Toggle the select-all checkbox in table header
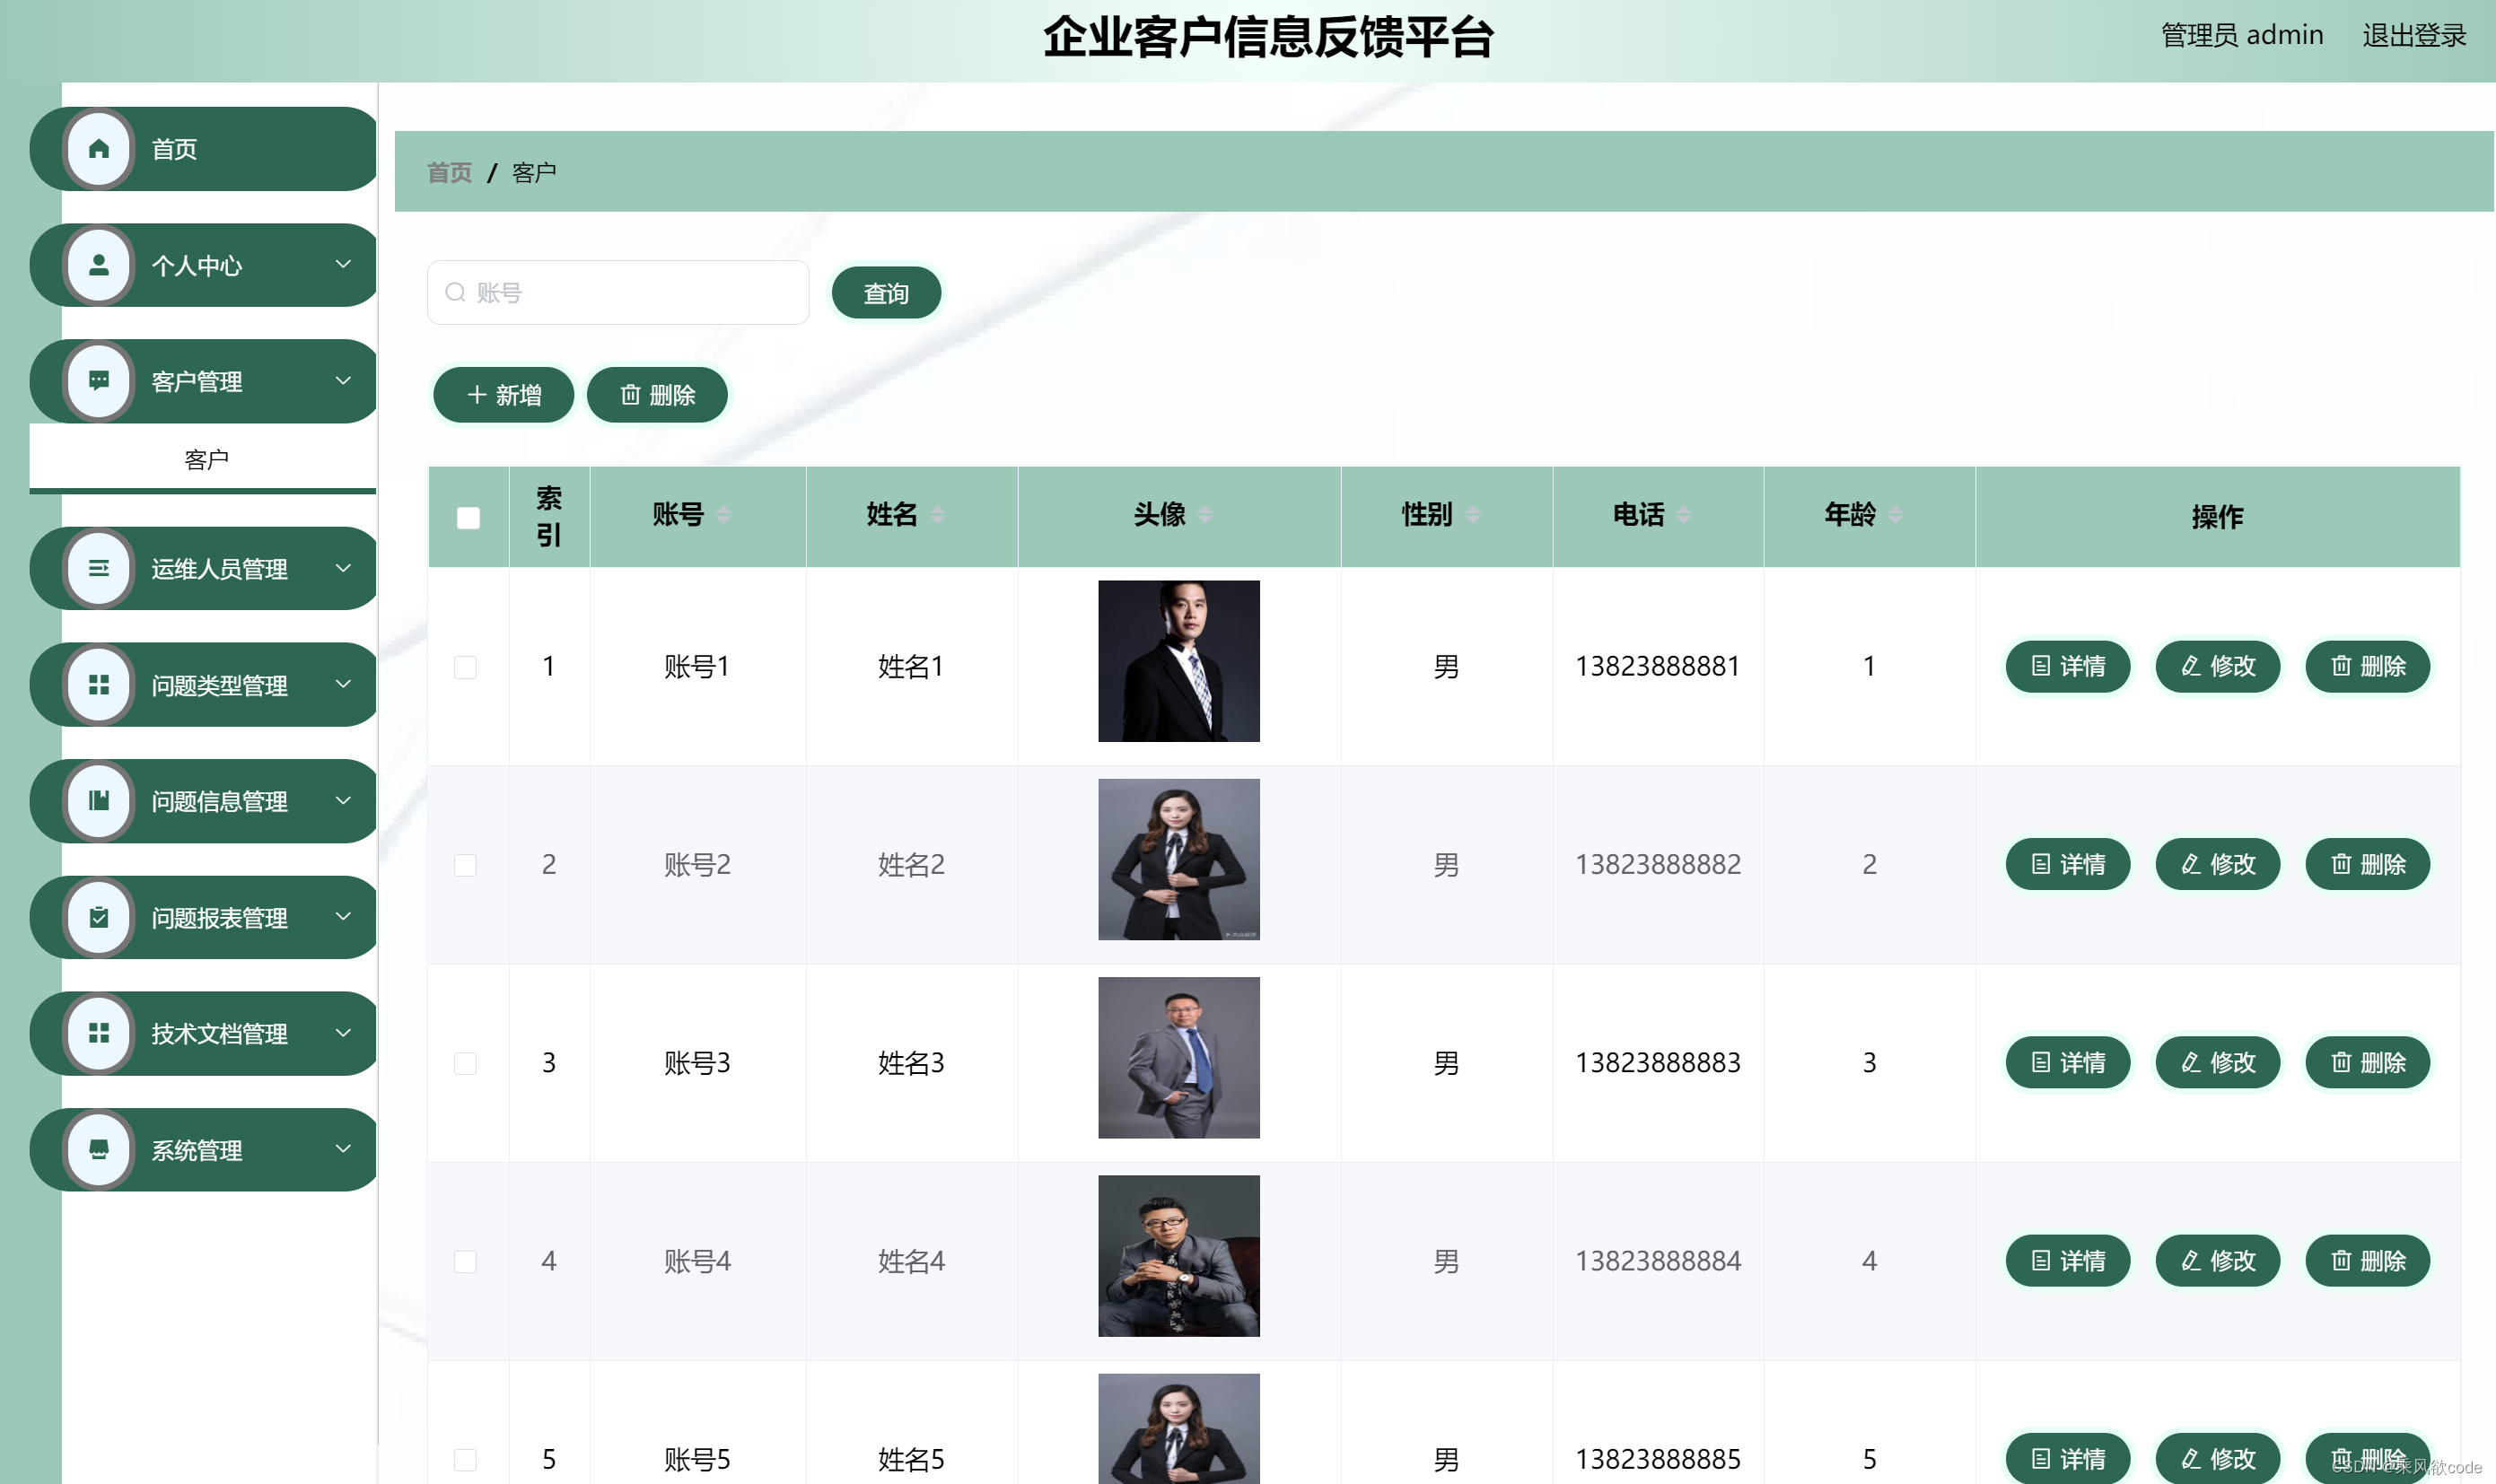 (468, 518)
